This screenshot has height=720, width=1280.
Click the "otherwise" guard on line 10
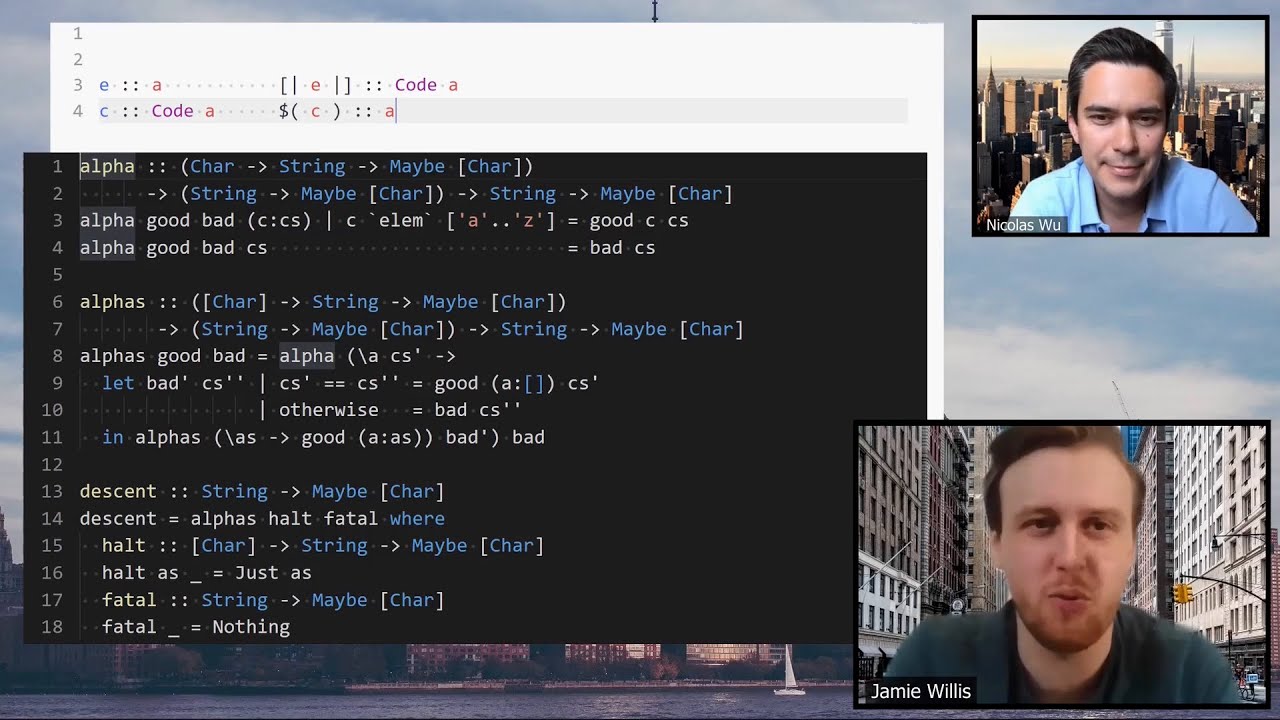329,410
